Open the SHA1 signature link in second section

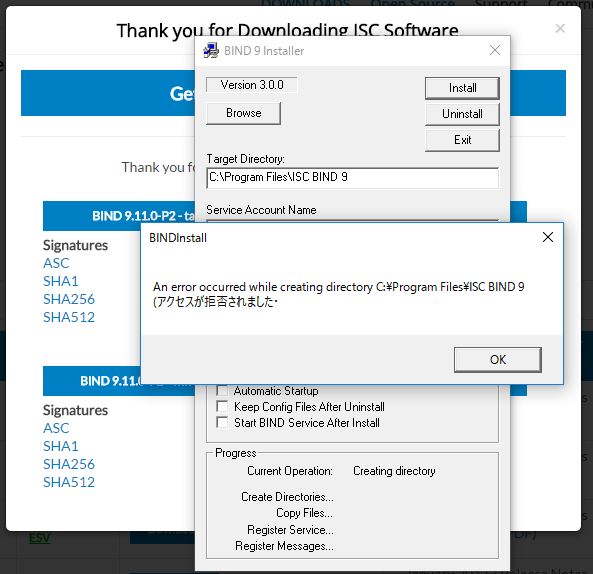pyautogui.click(x=61, y=446)
